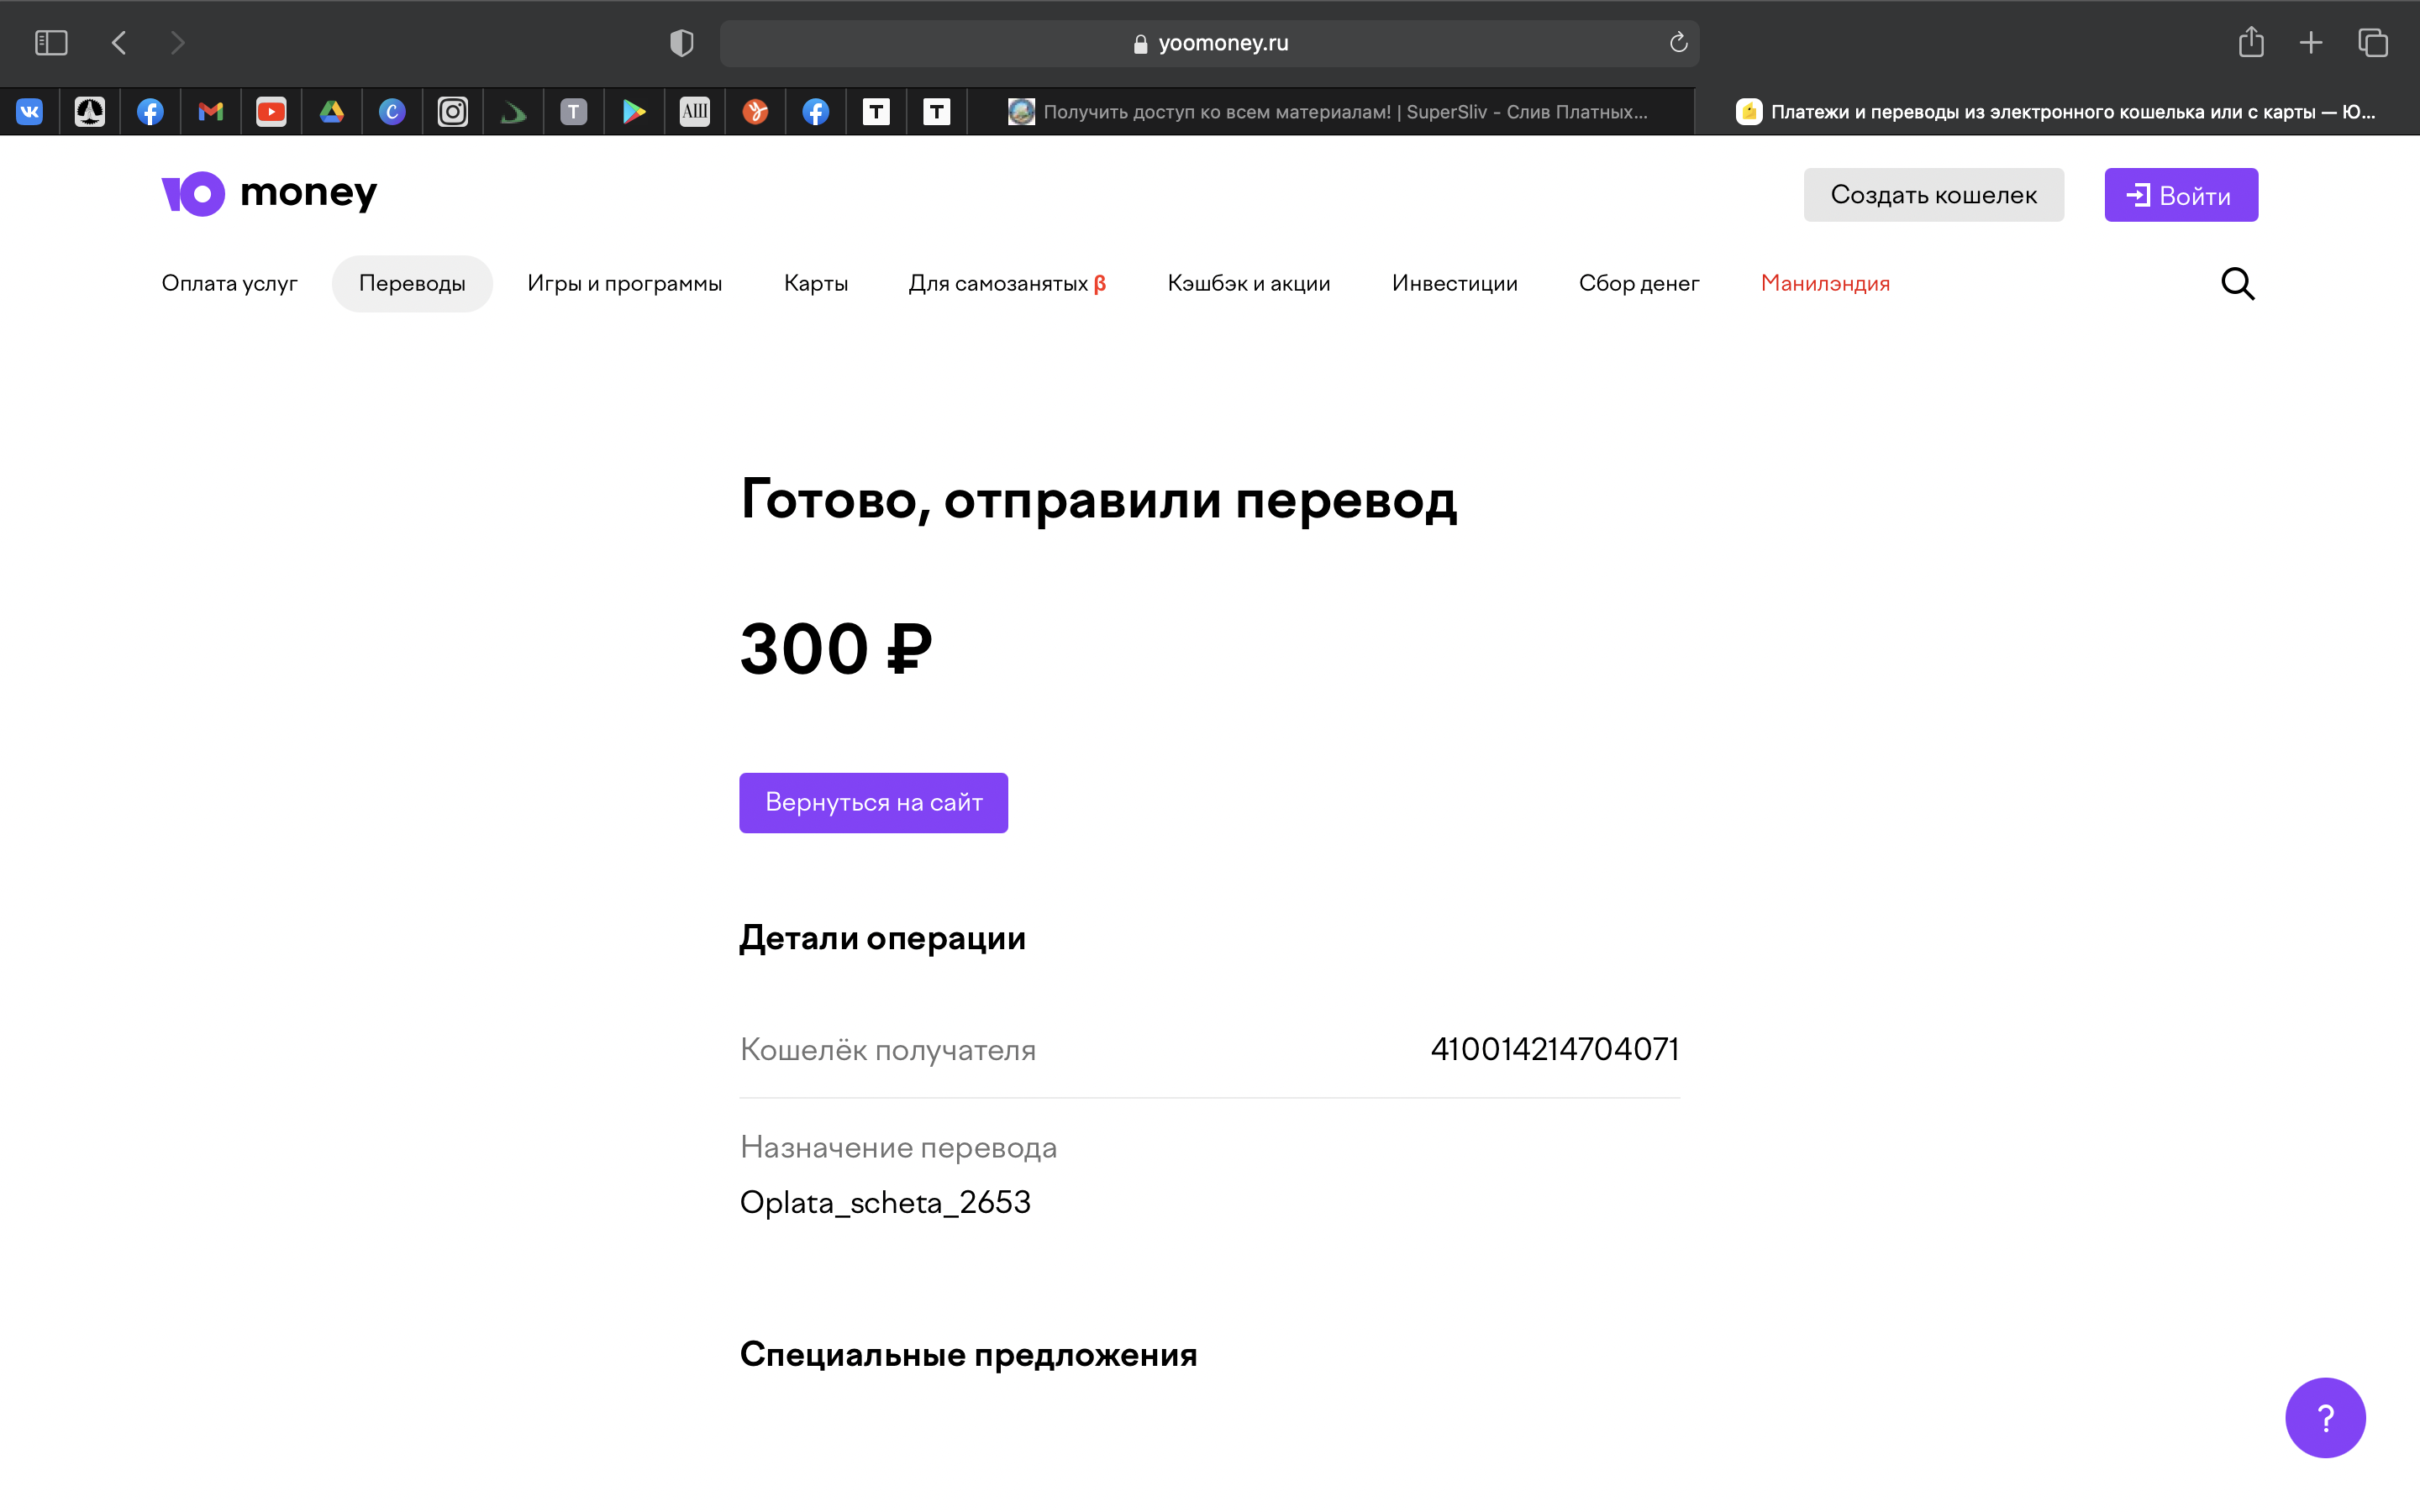
Task: Show the tab overview
Action: (2373, 43)
